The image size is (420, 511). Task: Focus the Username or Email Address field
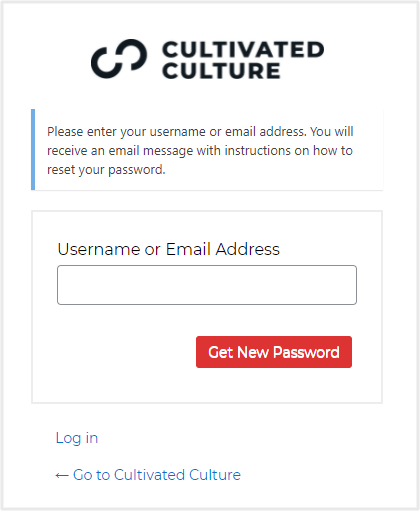pos(207,285)
